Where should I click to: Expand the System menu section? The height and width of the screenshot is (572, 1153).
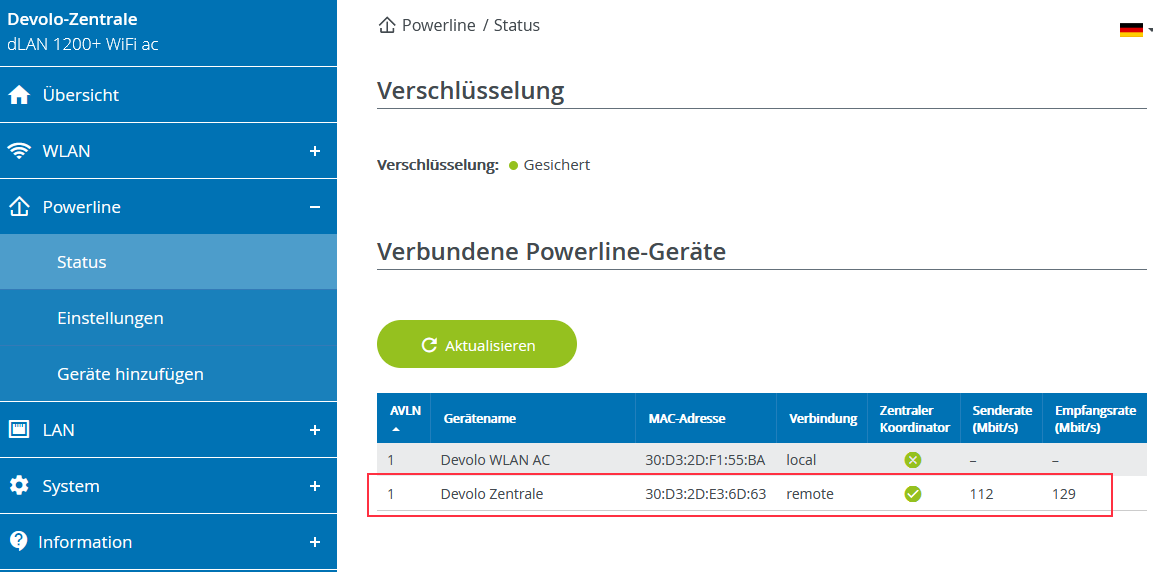click(x=315, y=485)
